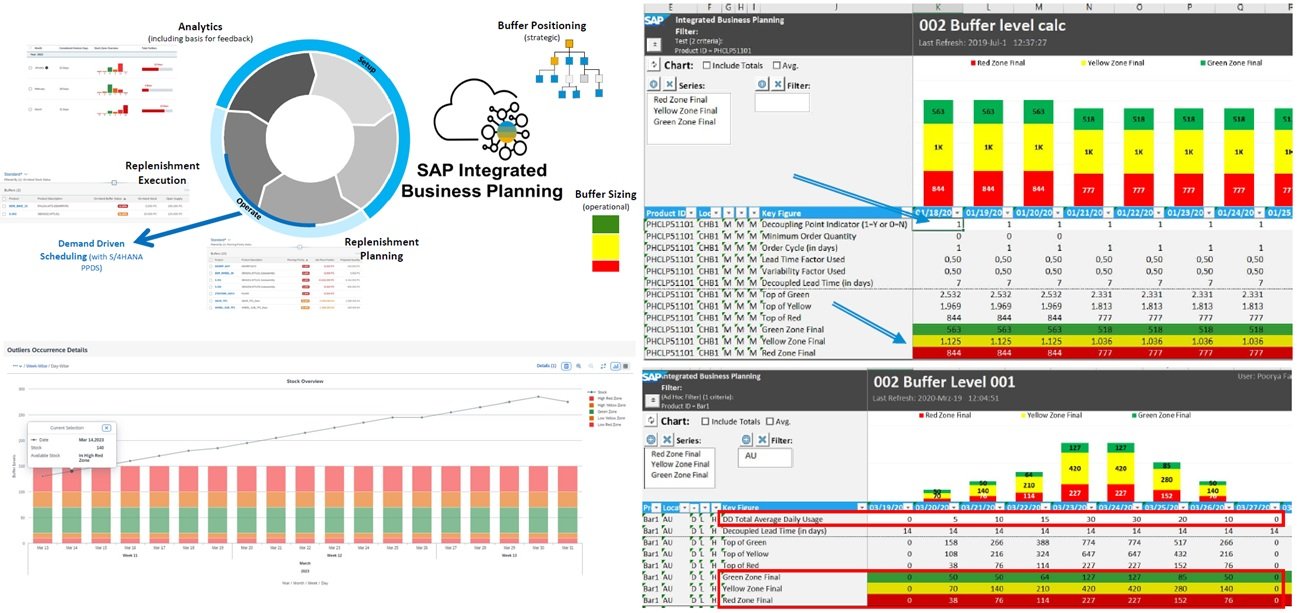Click add Series icon in lower IBP sheet

click(651, 440)
